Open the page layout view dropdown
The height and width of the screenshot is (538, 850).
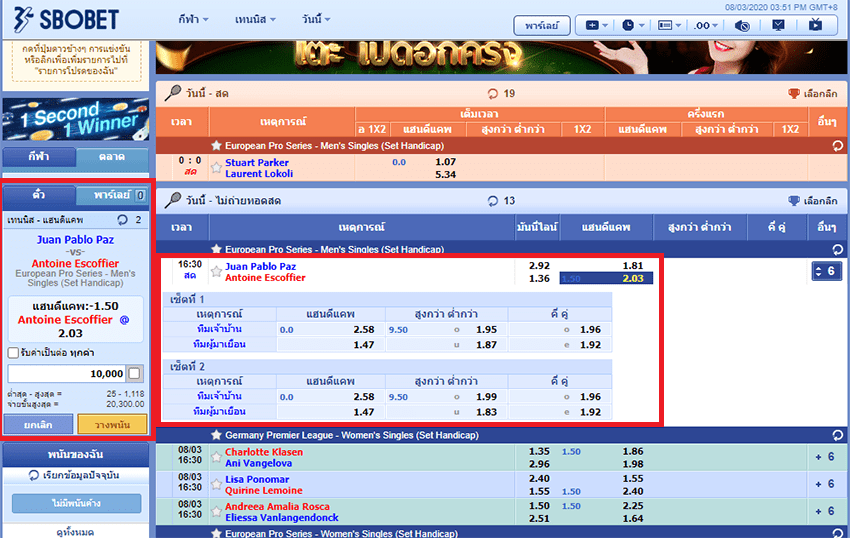point(669,25)
